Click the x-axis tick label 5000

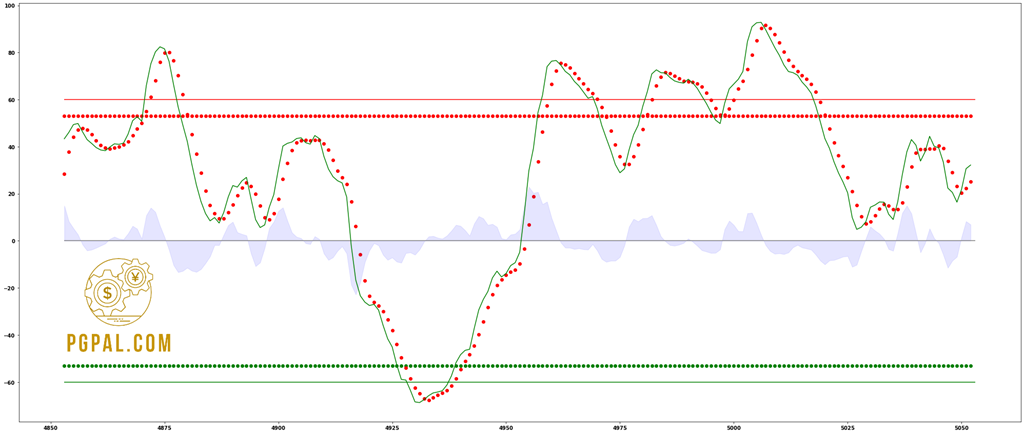(734, 428)
